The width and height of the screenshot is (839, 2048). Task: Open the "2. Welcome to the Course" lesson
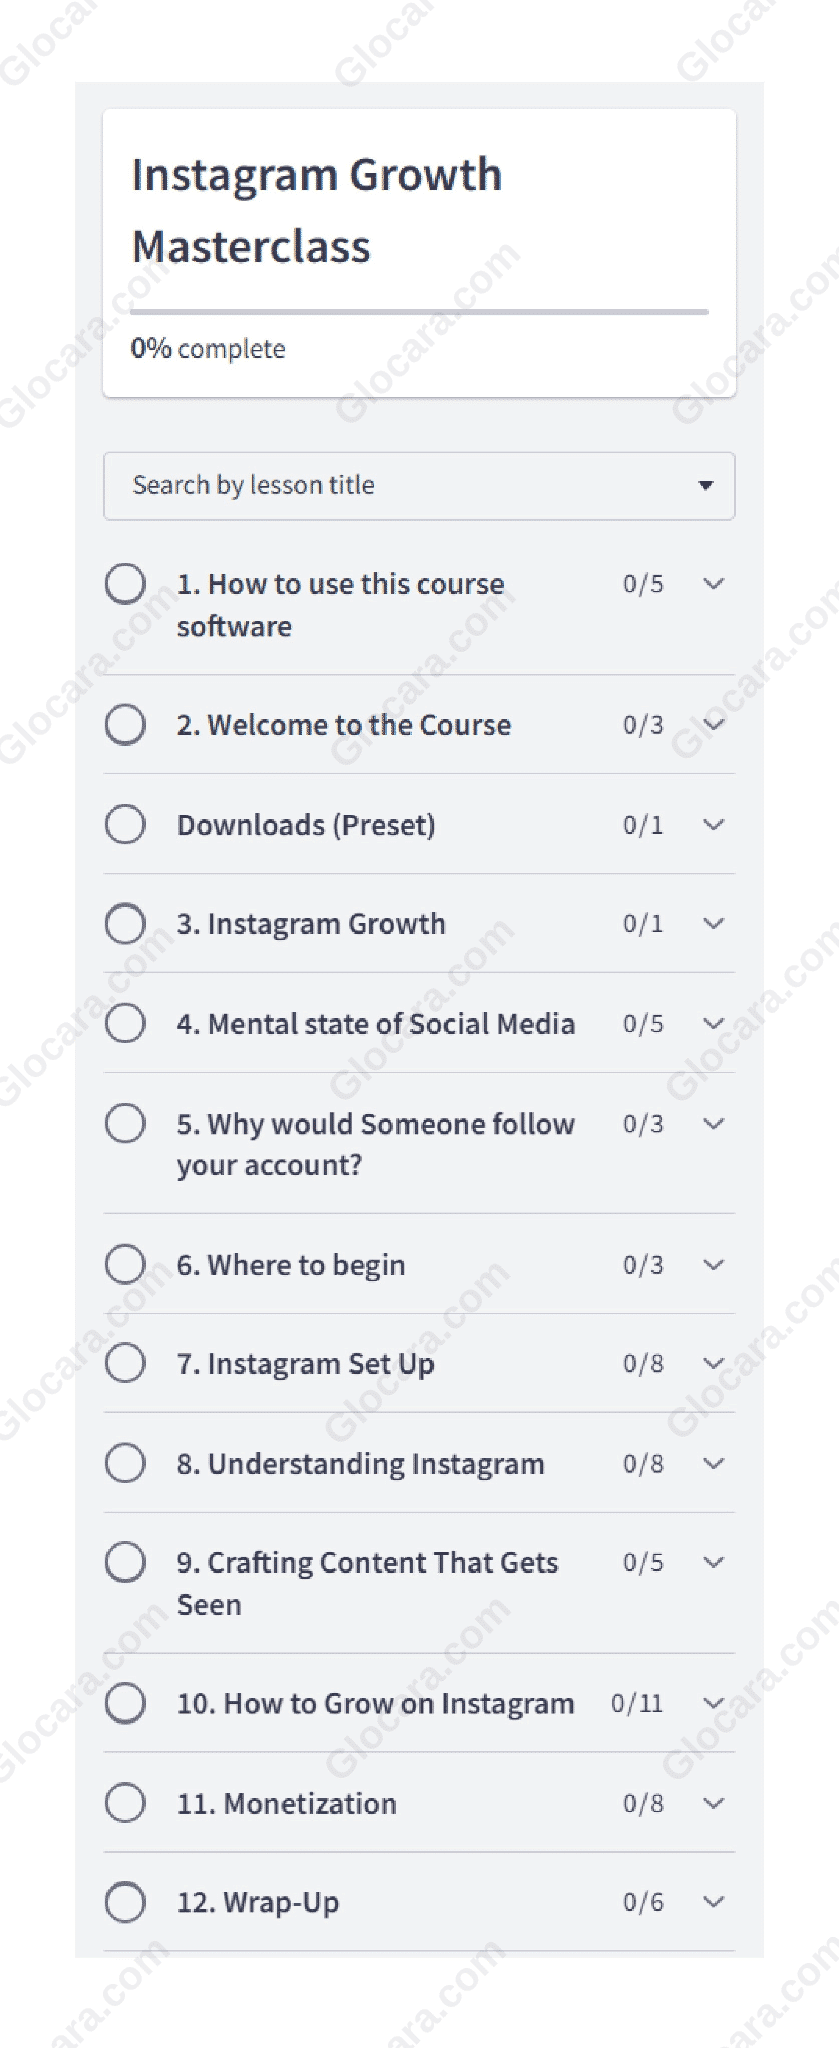tap(344, 724)
